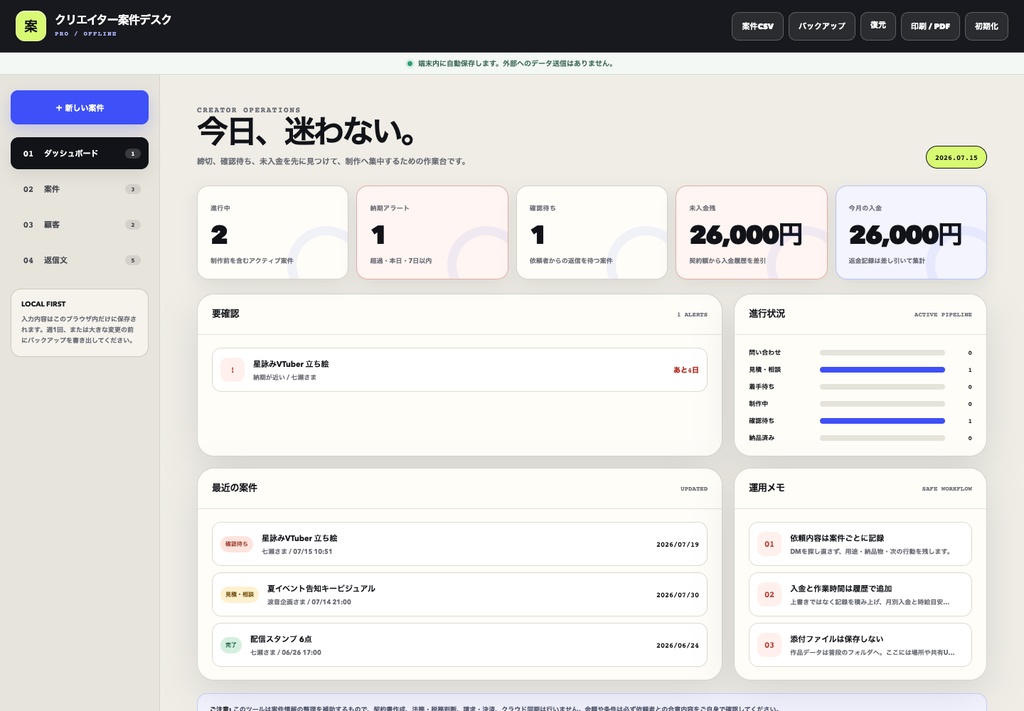Click the バックアップ button
This screenshot has width=1024, height=711.
(x=822, y=26)
